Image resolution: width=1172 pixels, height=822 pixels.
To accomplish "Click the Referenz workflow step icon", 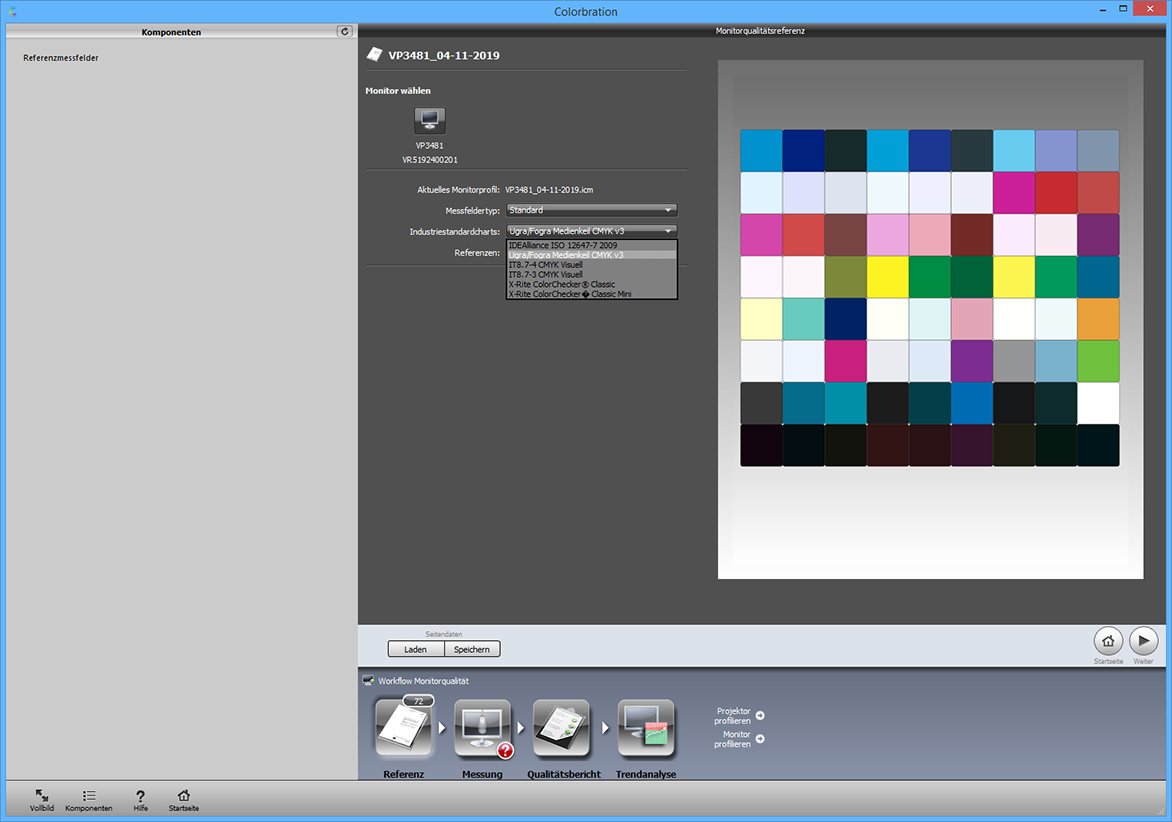I will click(404, 730).
